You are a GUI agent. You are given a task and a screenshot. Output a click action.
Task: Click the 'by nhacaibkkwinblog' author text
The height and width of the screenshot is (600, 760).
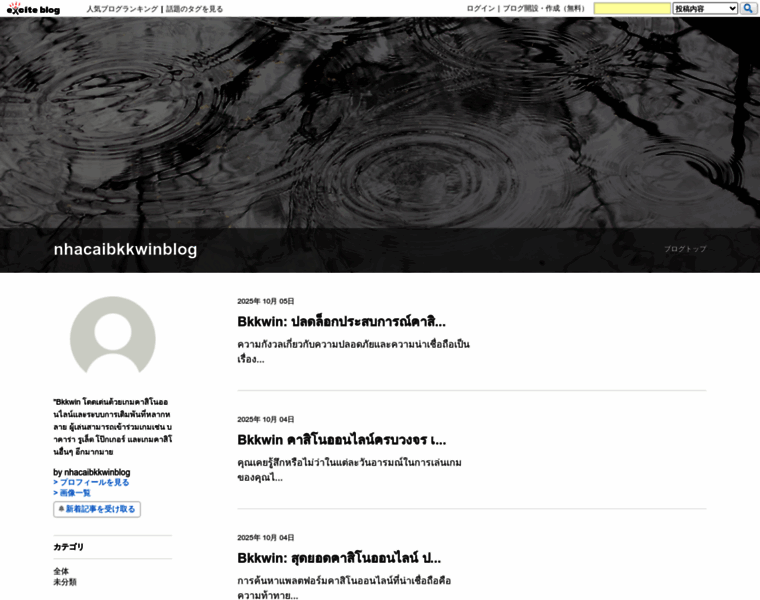92,472
